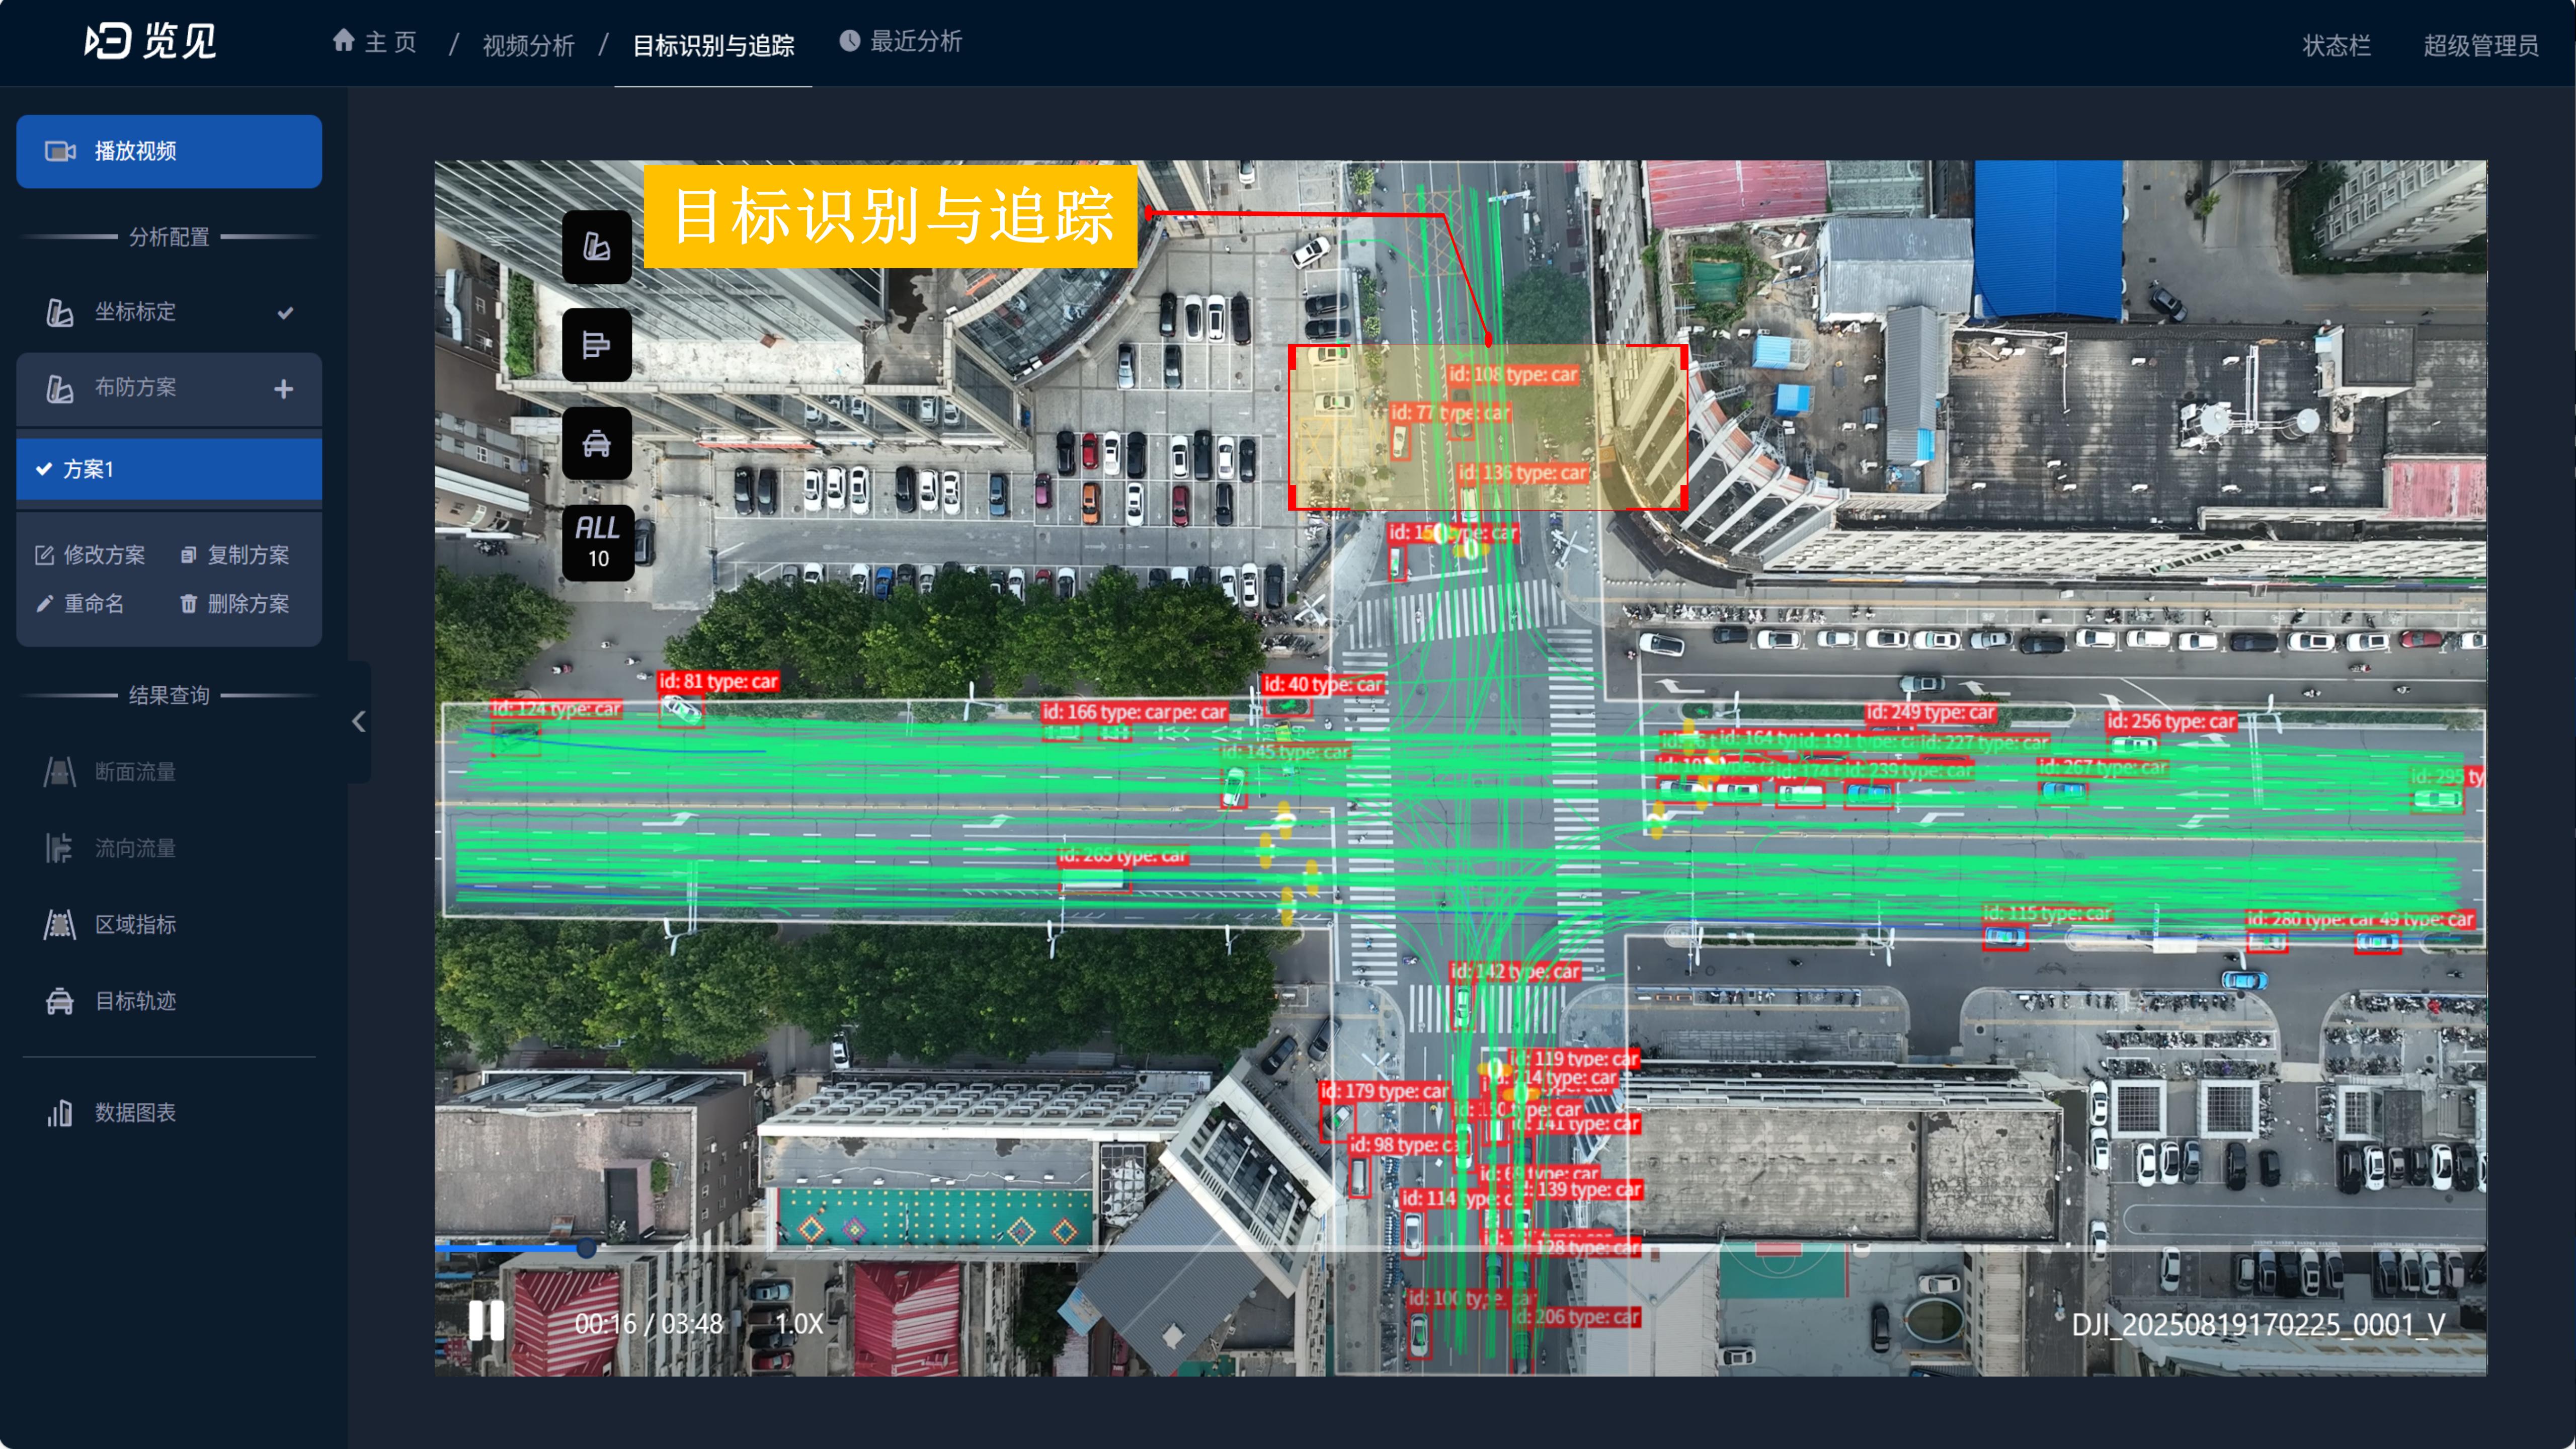Collapse the left sidebar panel arrow
Image resolution: width=2576 pixels, height=1449 pixels.
(x=359, y=721)
